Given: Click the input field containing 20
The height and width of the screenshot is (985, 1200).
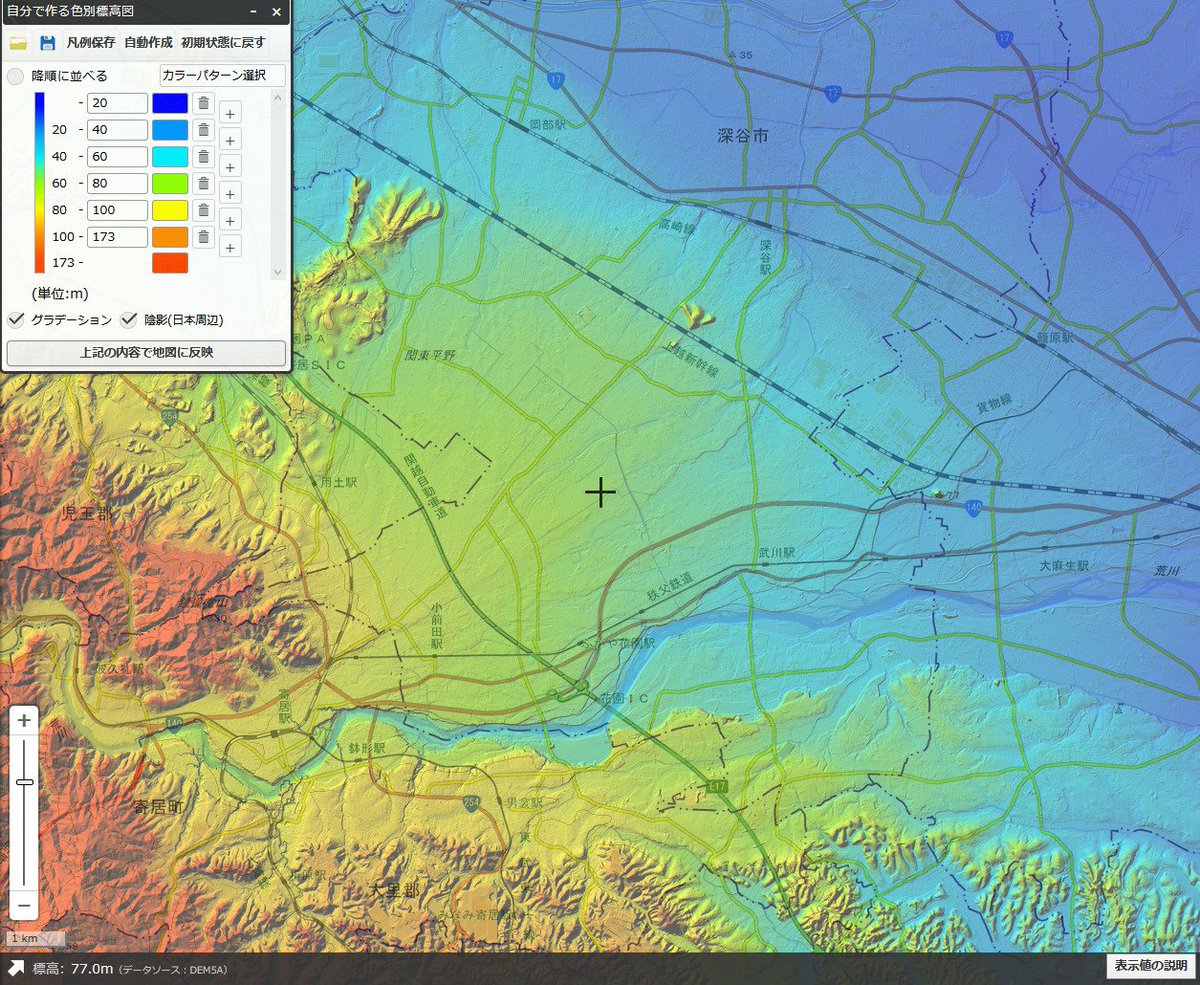Looking at the screenshot, I should 117,103.
